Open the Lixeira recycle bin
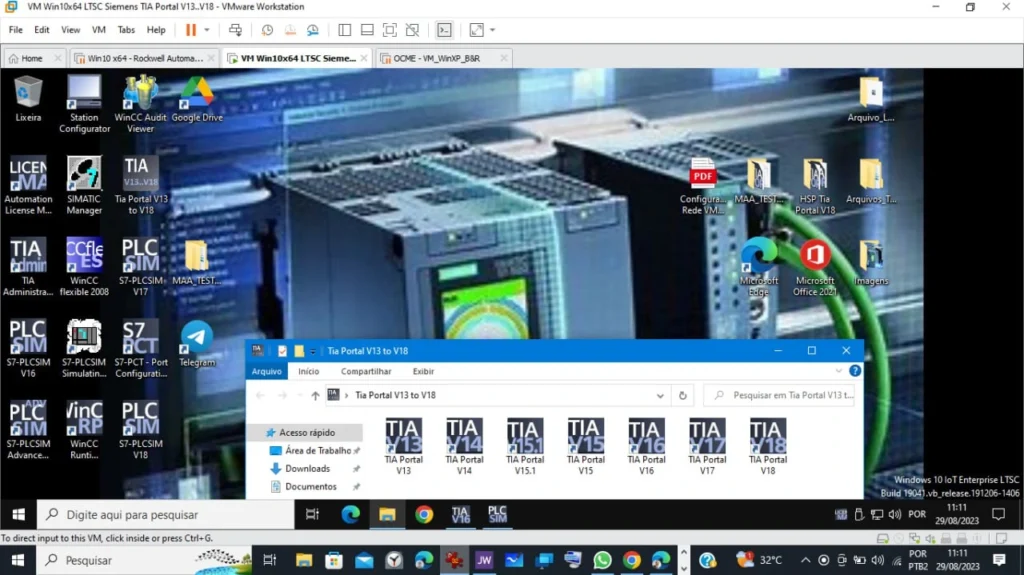This screenshot has height=575, width=1024. [28, 99]
